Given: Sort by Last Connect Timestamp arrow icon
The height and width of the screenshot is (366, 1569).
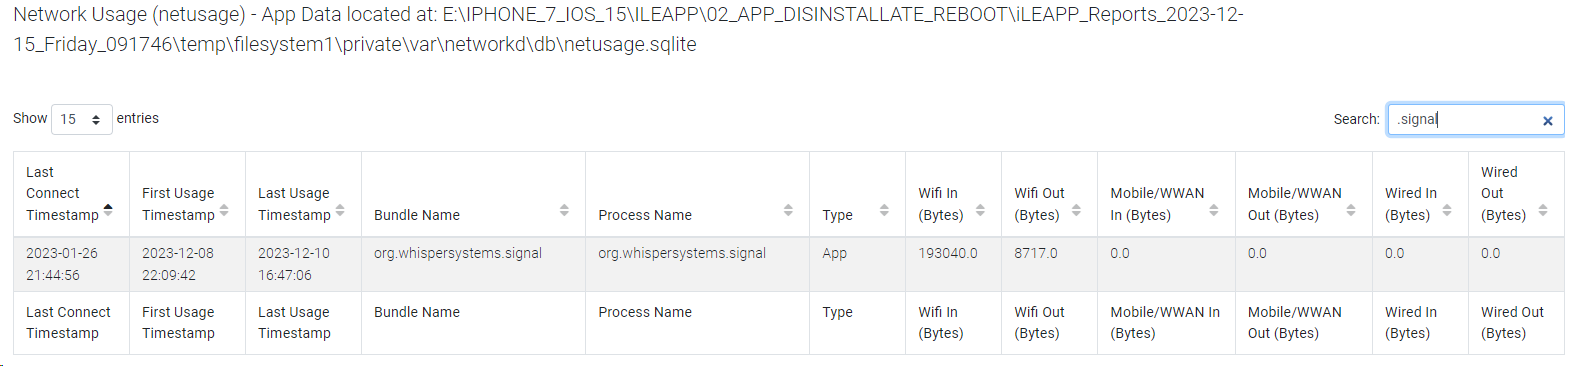Looking at the screenshot, I should point(108,210).
